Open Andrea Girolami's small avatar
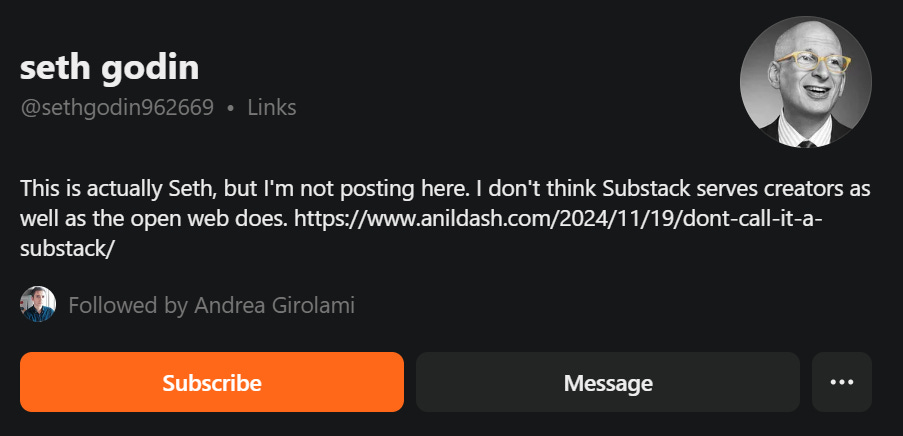The image size is (903, 436). pos(38,304)
